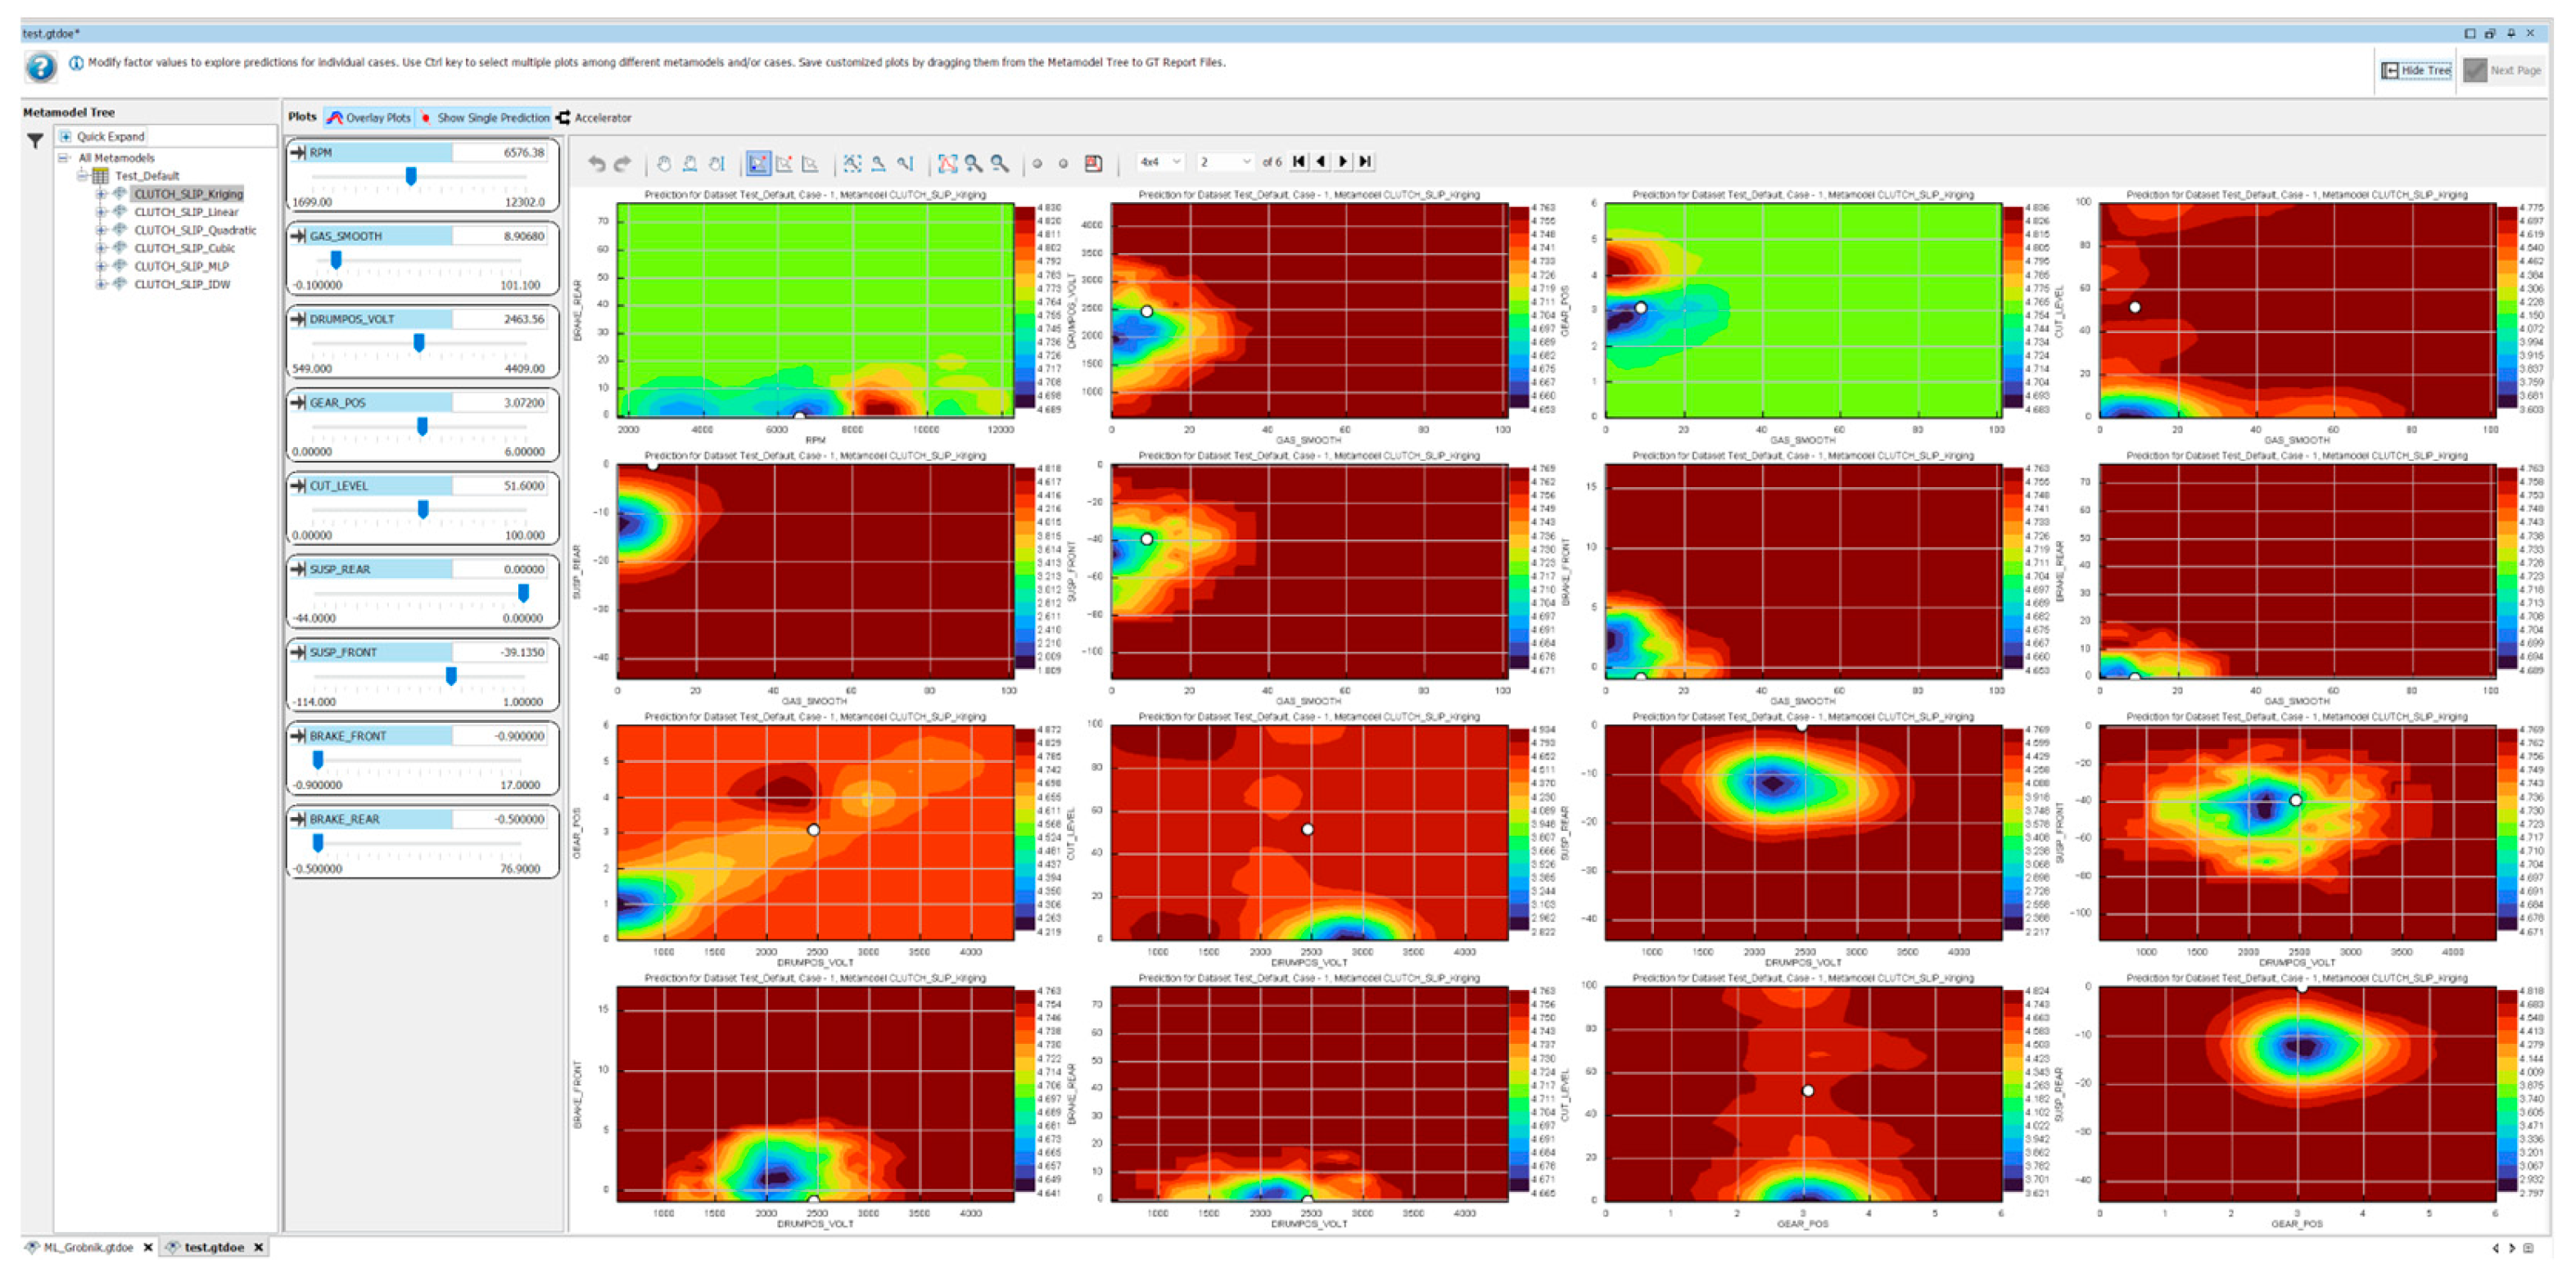Click the Accelerator button

[x=594, y=118]
